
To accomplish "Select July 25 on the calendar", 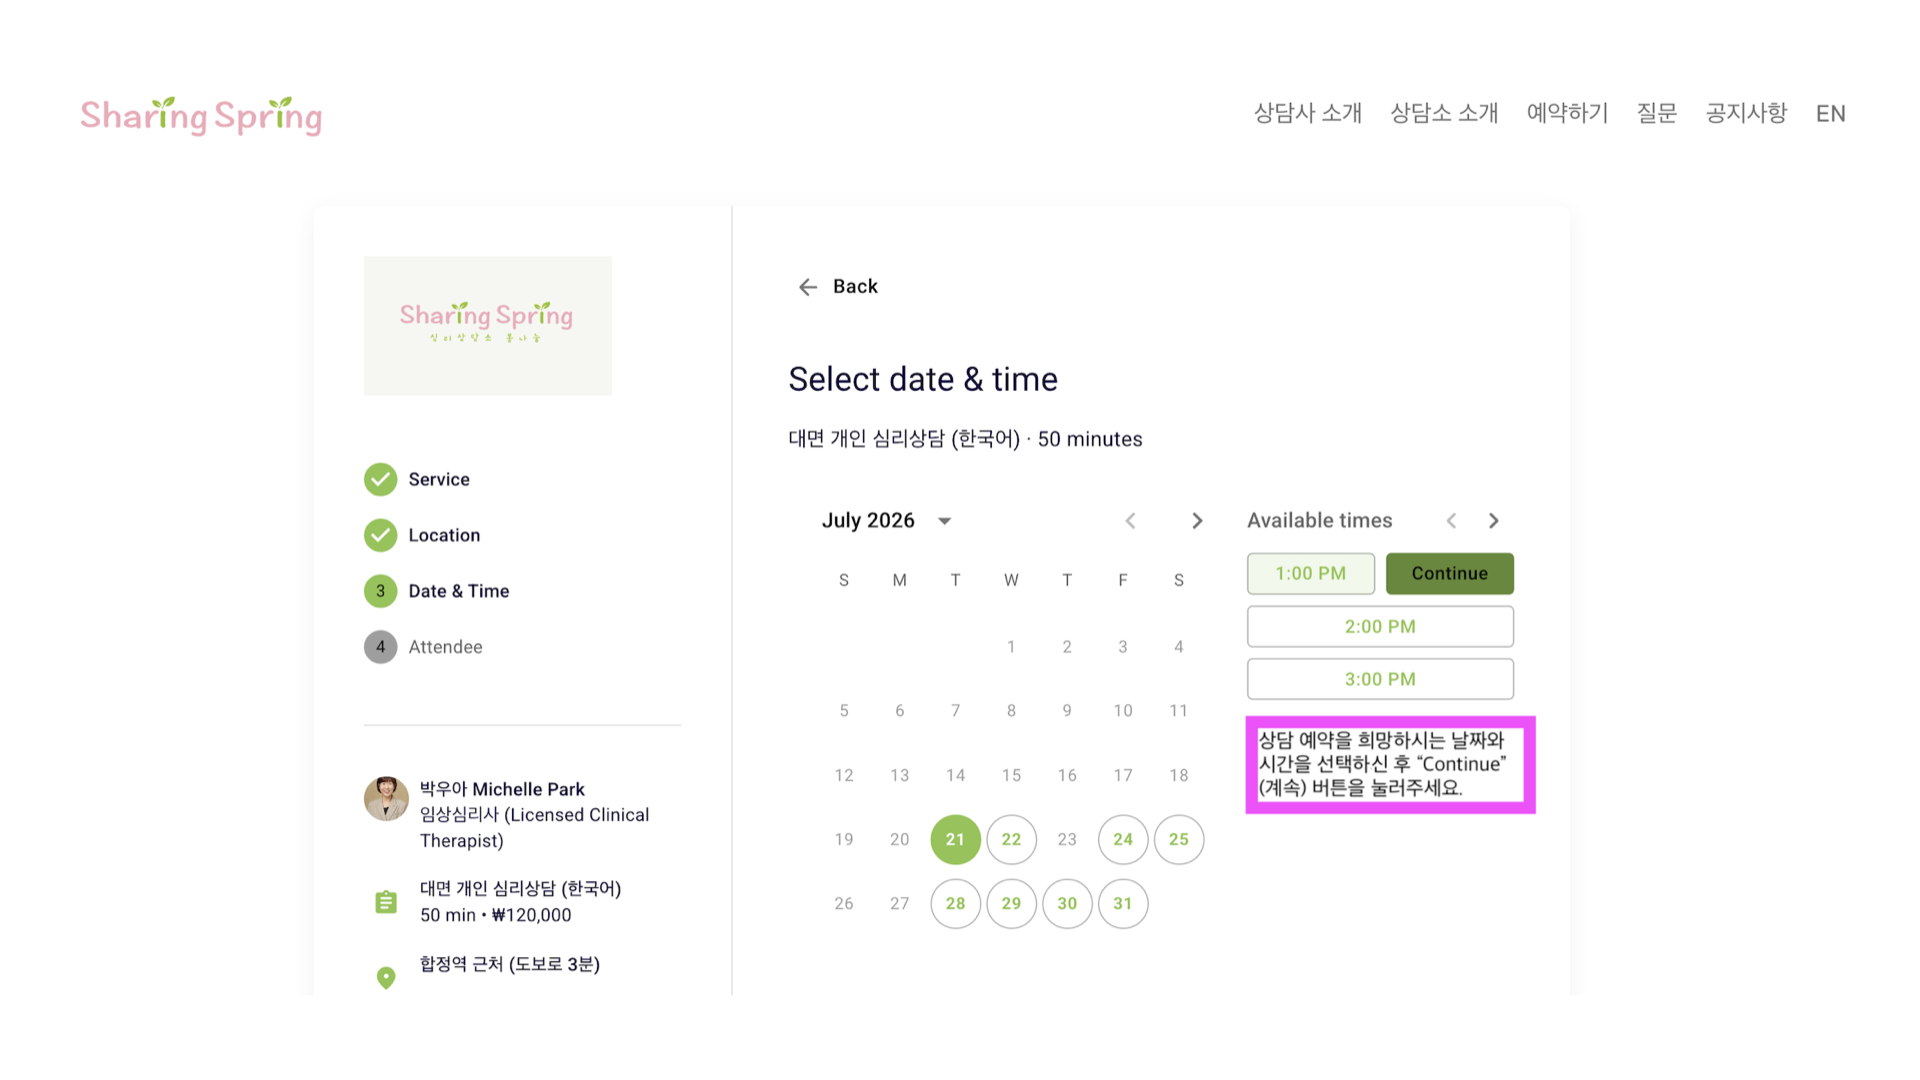I will coord(1179,840).
